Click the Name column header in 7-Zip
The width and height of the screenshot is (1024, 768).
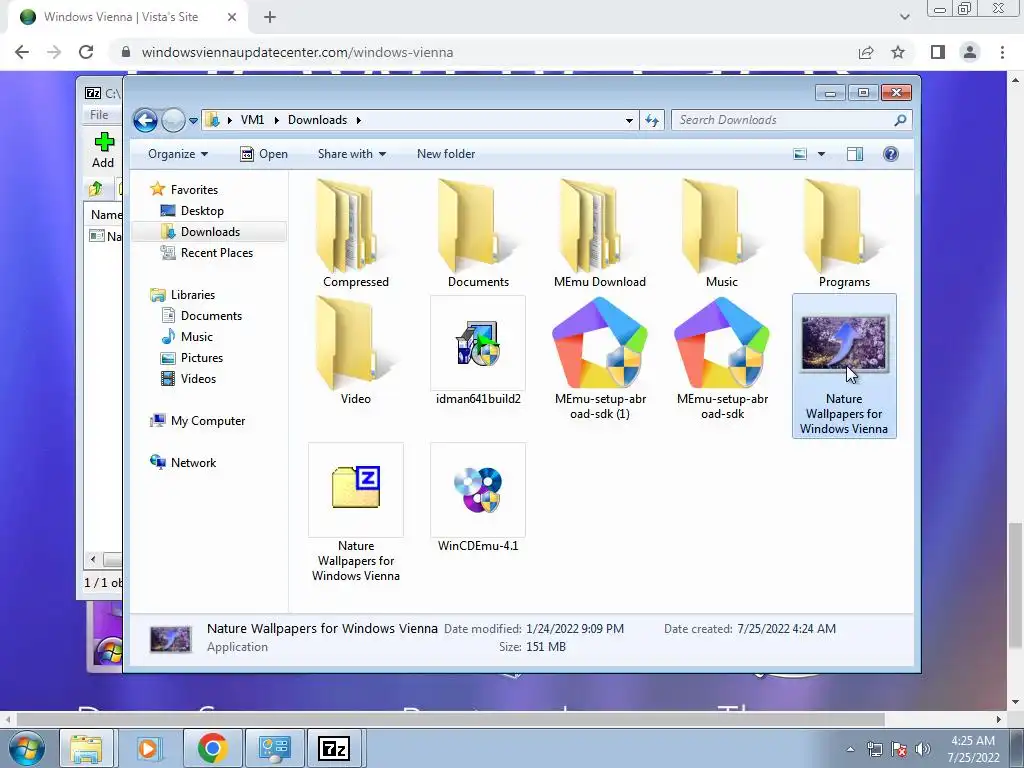(x=106, y=214)
